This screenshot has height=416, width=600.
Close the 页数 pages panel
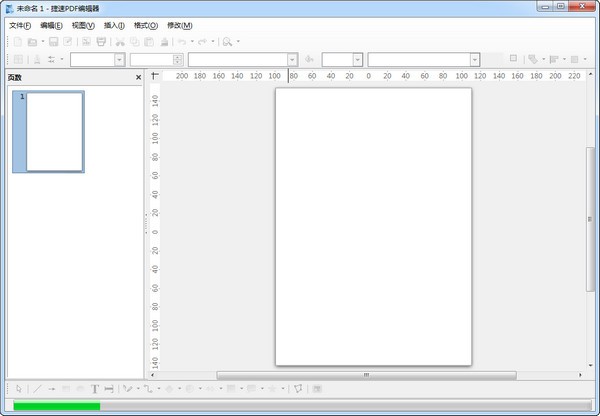(138, 77)
